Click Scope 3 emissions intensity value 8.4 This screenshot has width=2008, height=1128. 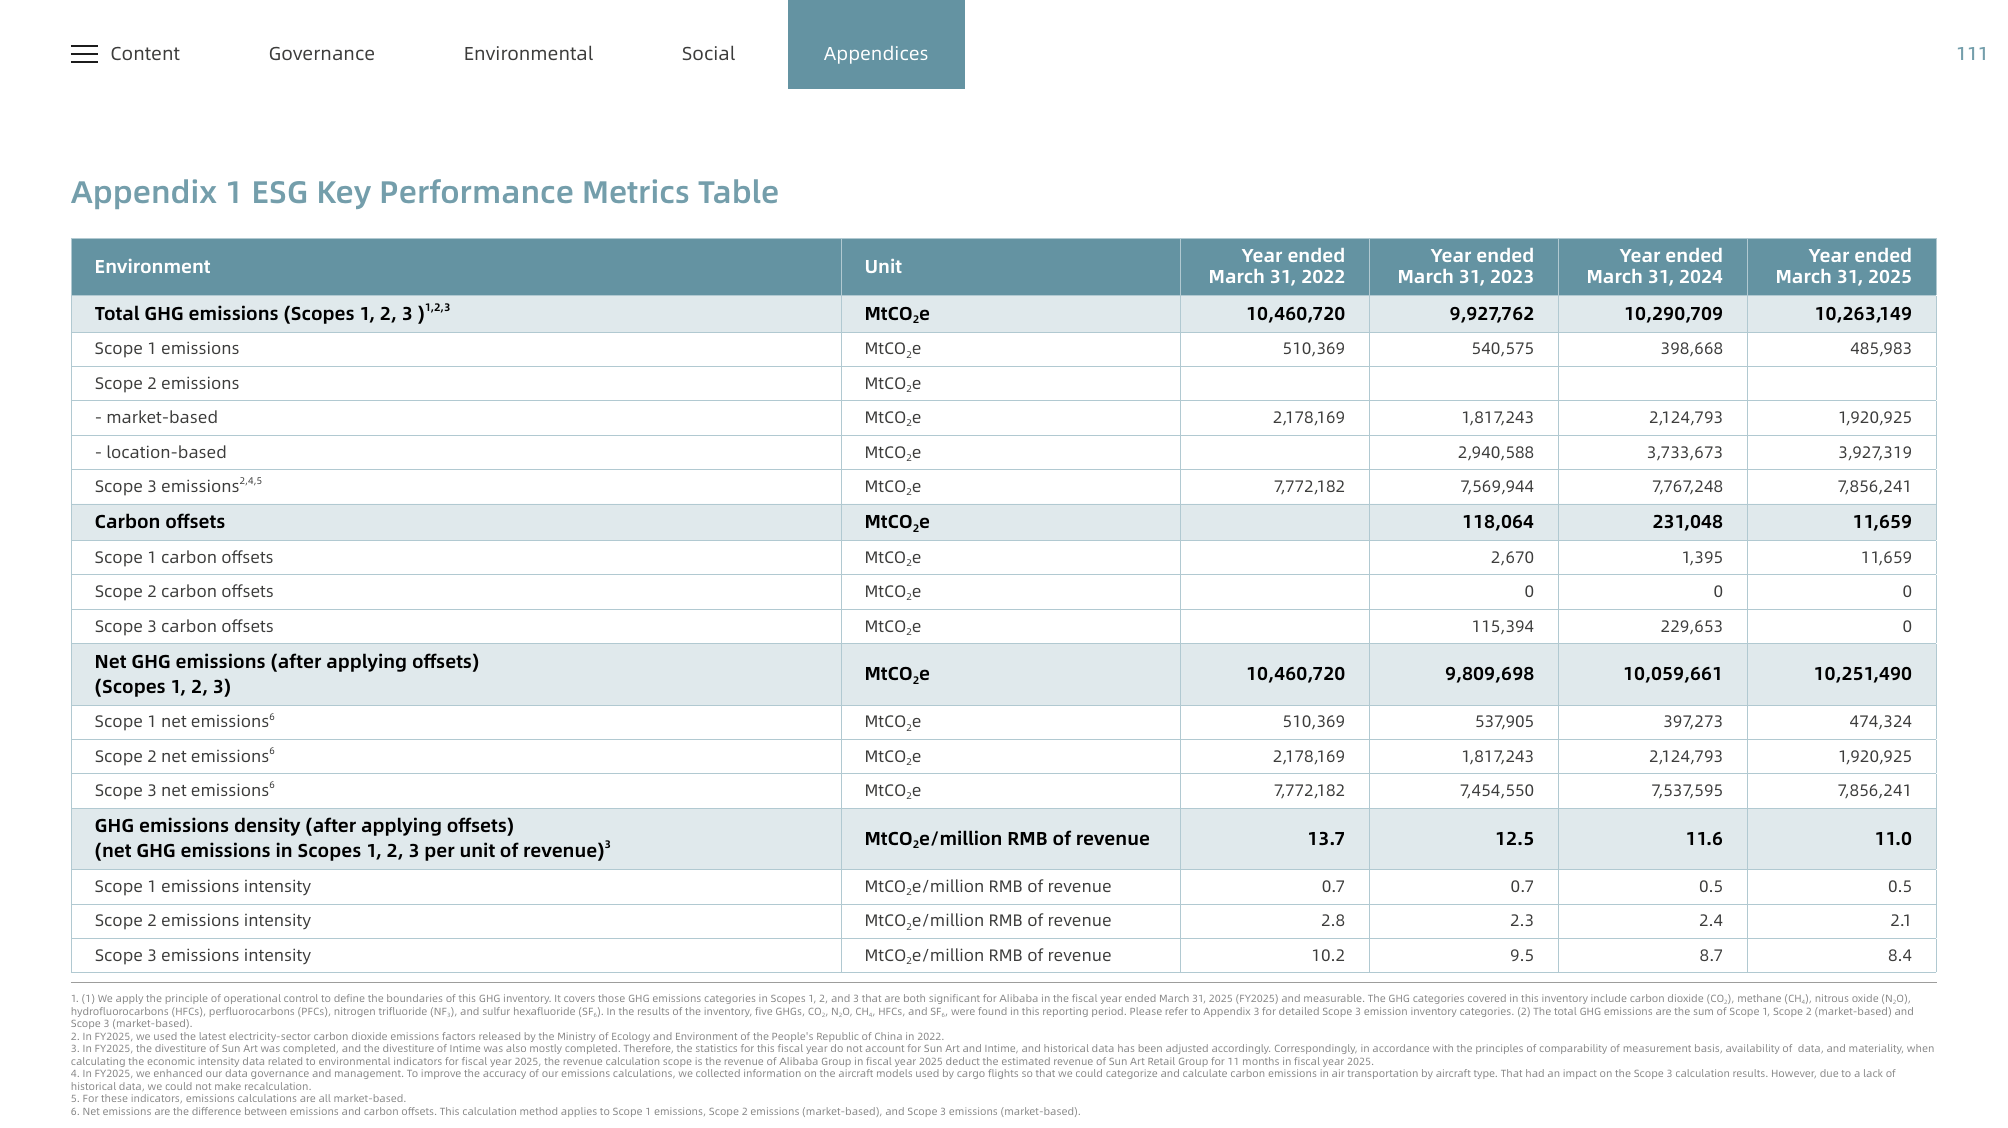1899,956
